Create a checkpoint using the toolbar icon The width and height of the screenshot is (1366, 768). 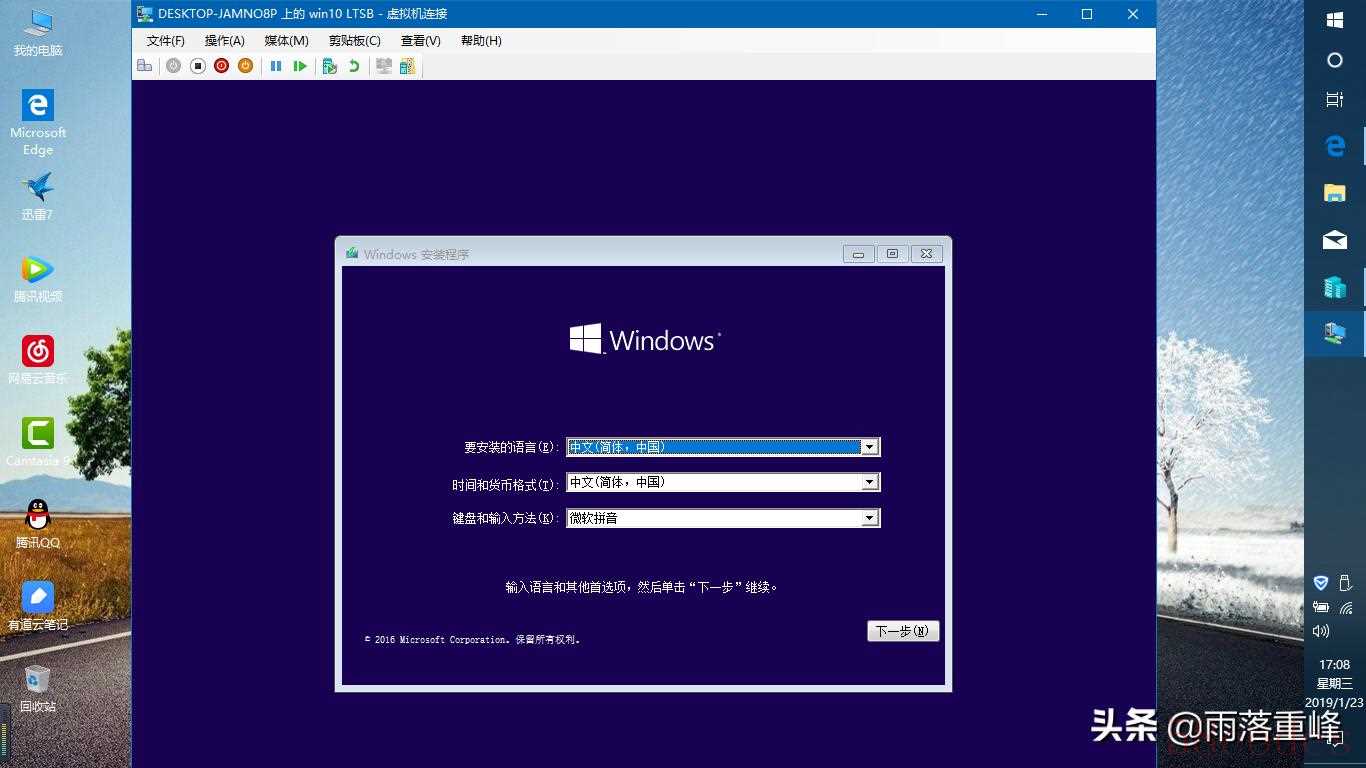[329, 66]
